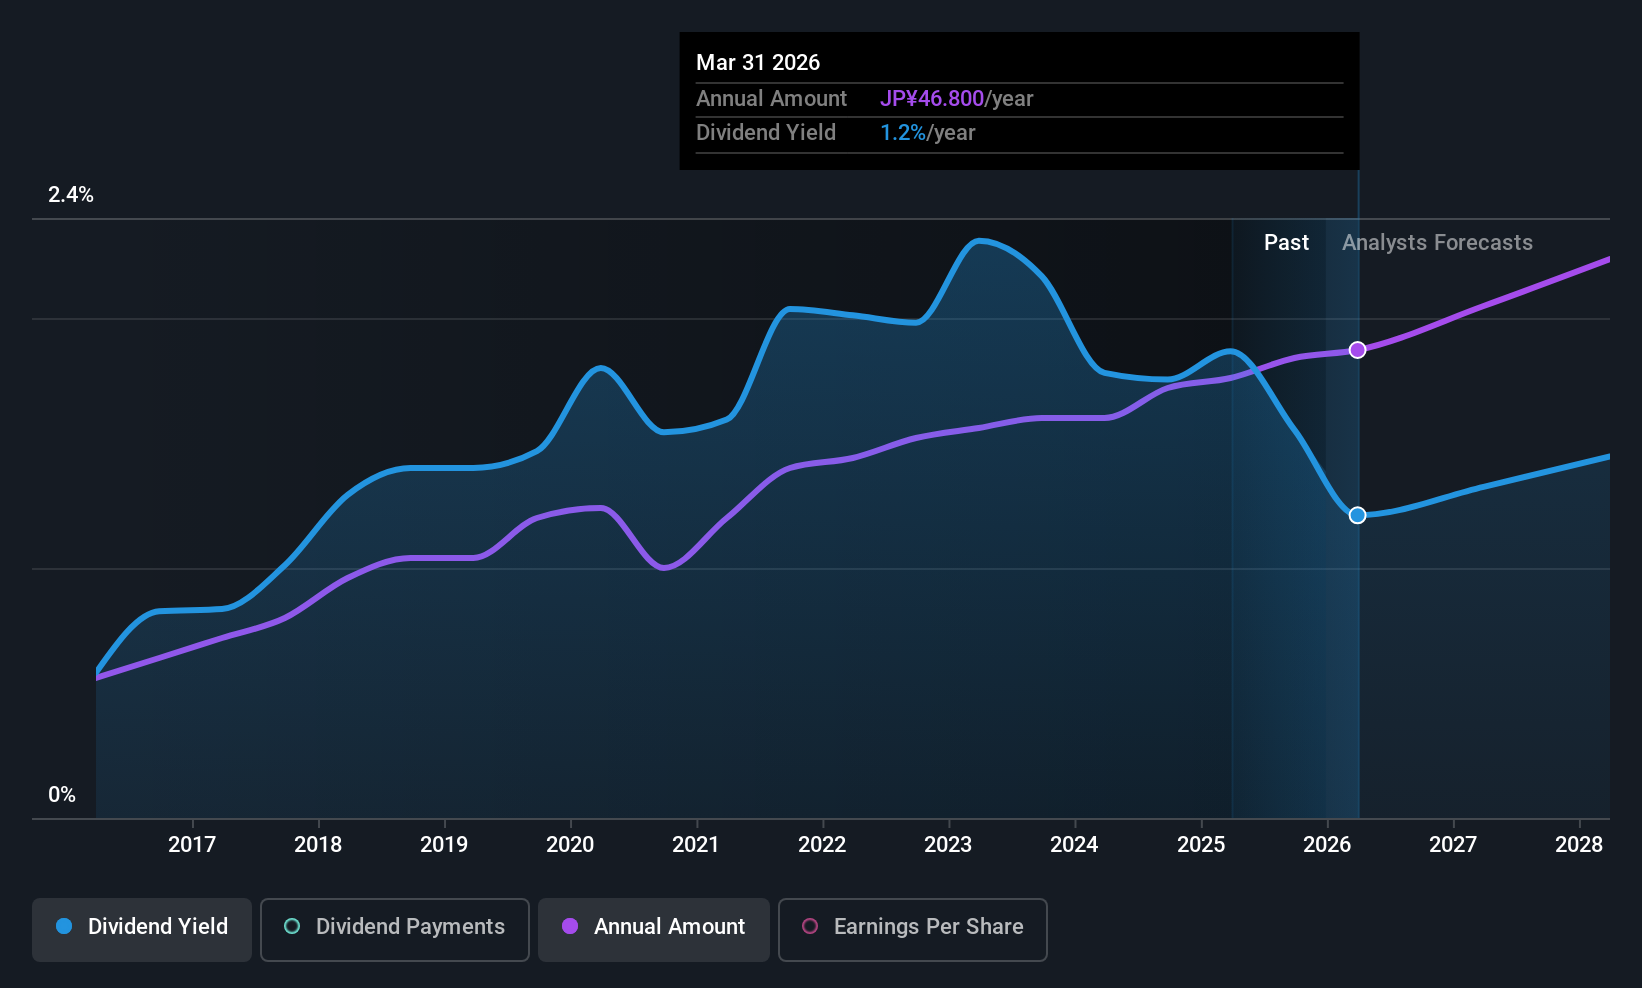Click the 1.2%/year tooltip value
This screenshot has width=1642, height=988.
coord(927,133)
